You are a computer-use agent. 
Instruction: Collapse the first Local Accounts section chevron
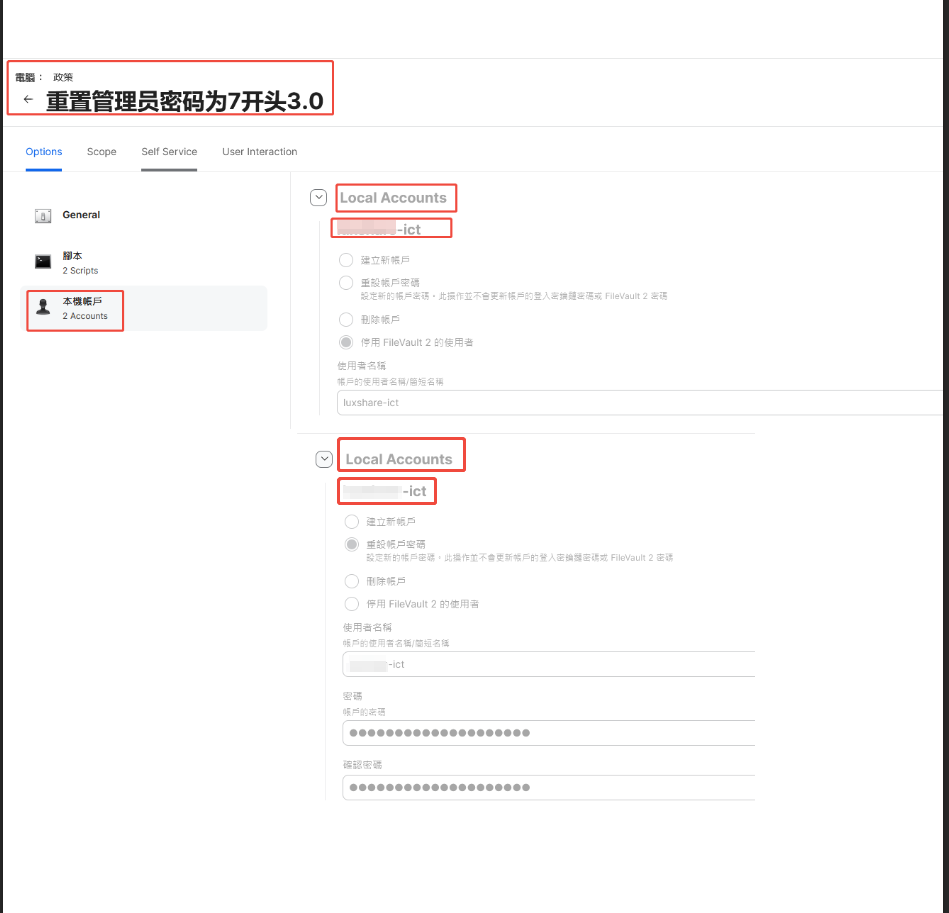tap(318, 198)
